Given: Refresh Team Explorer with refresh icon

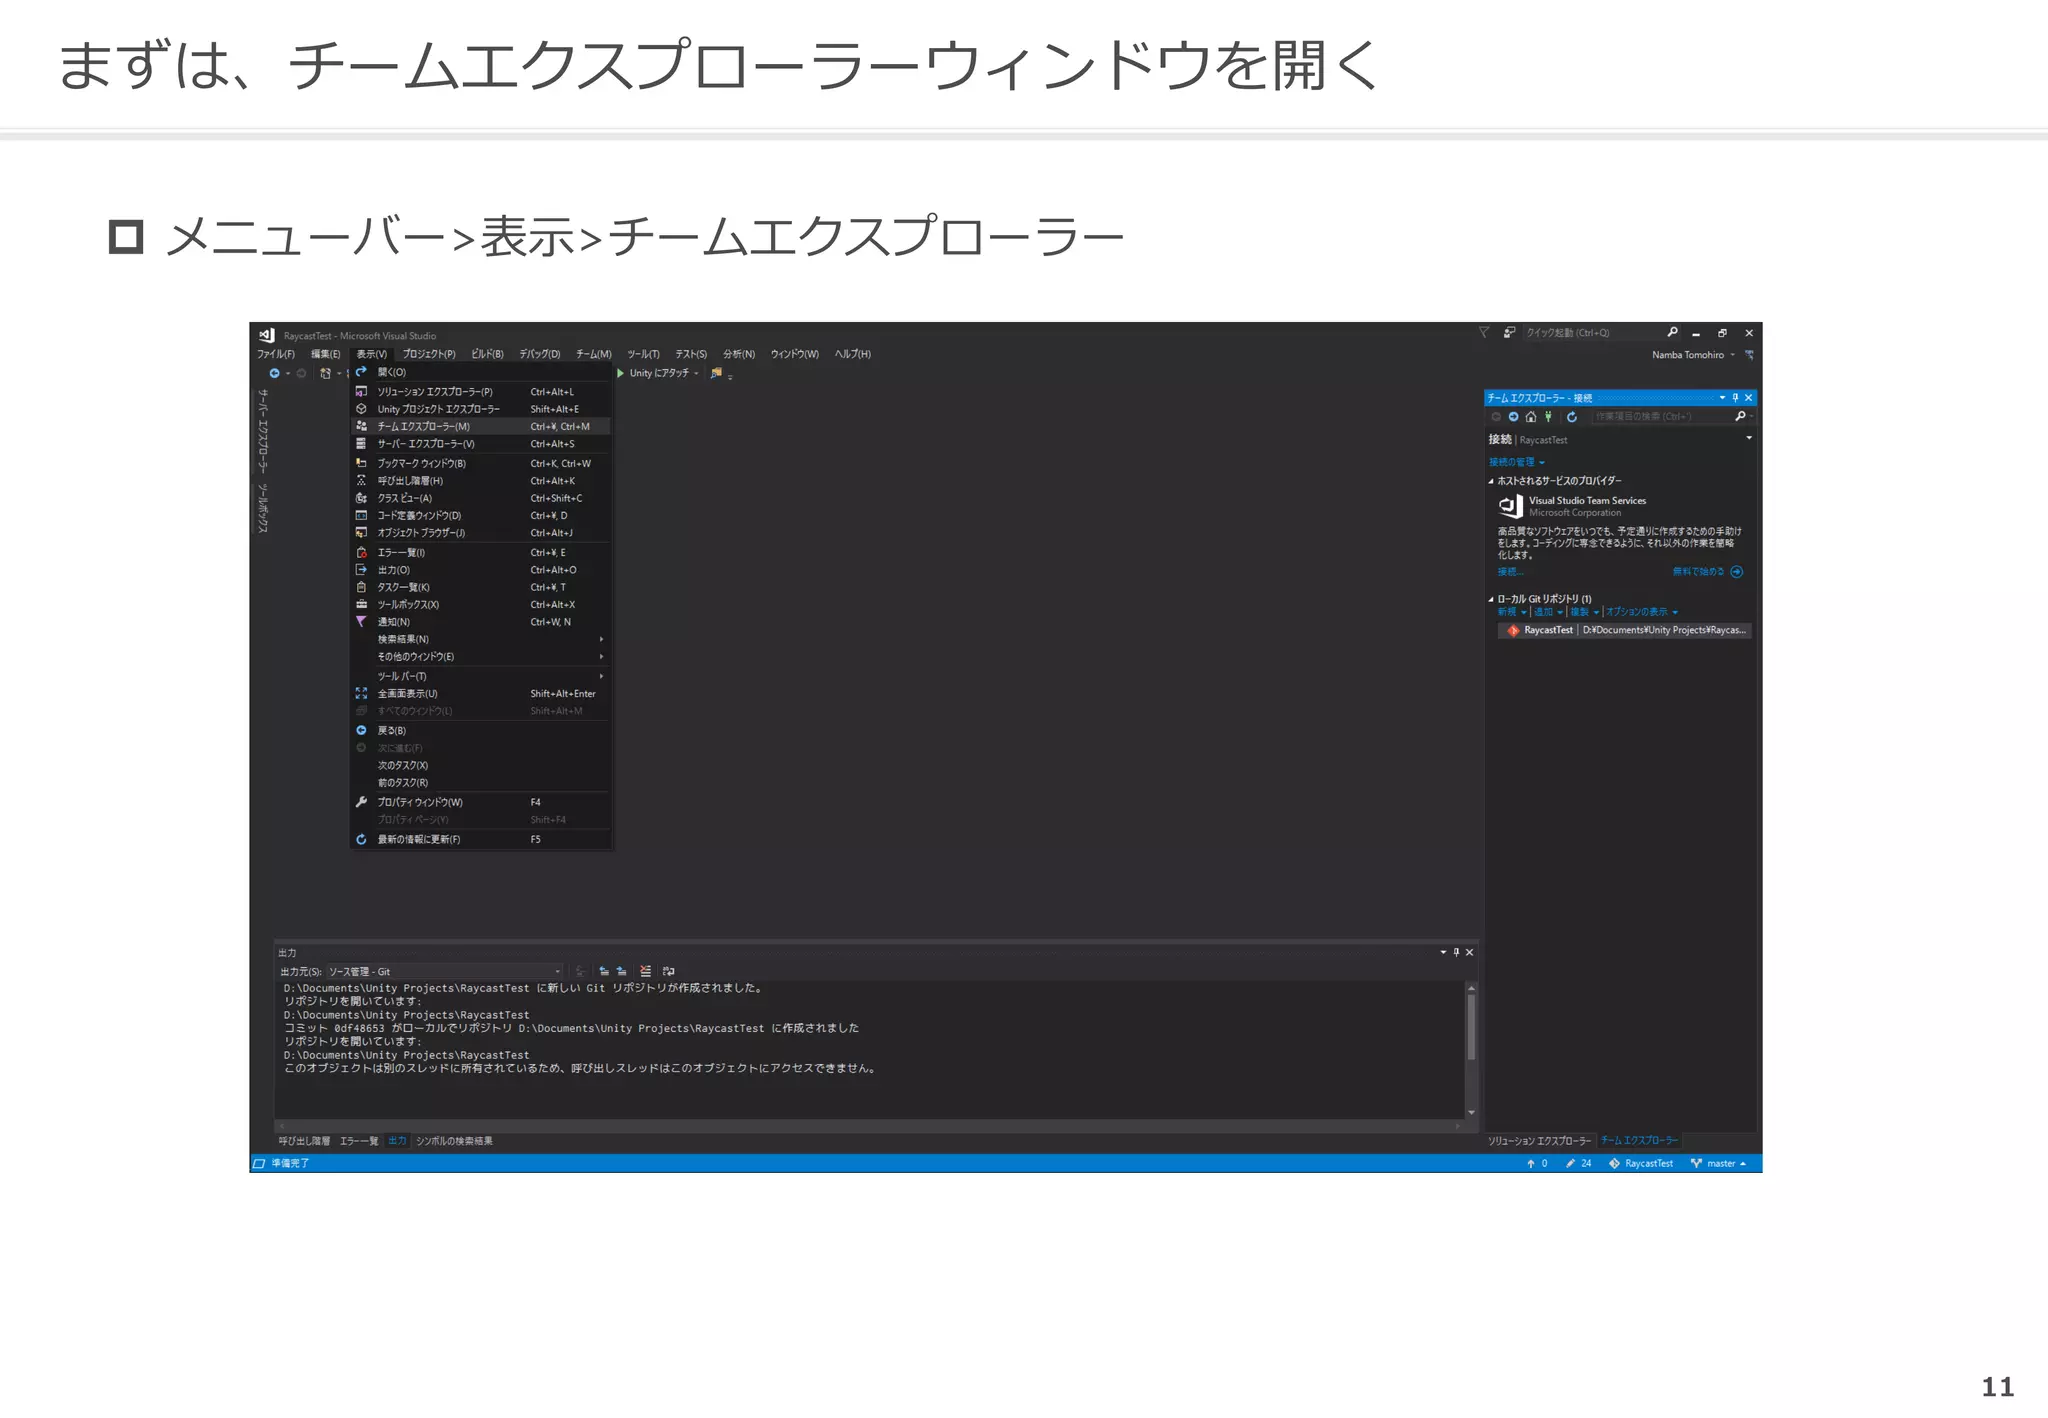Looking at the screenshot, I should coord(1572,417).
